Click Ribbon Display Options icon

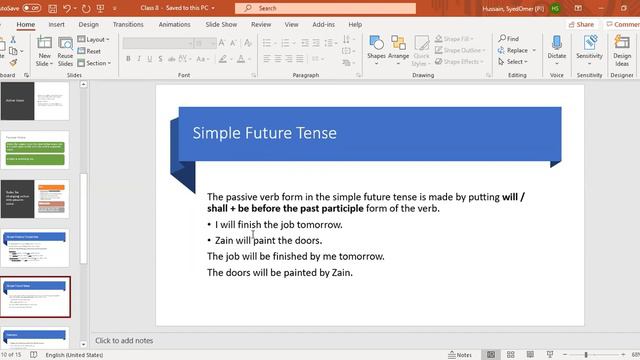coord(578,8)
